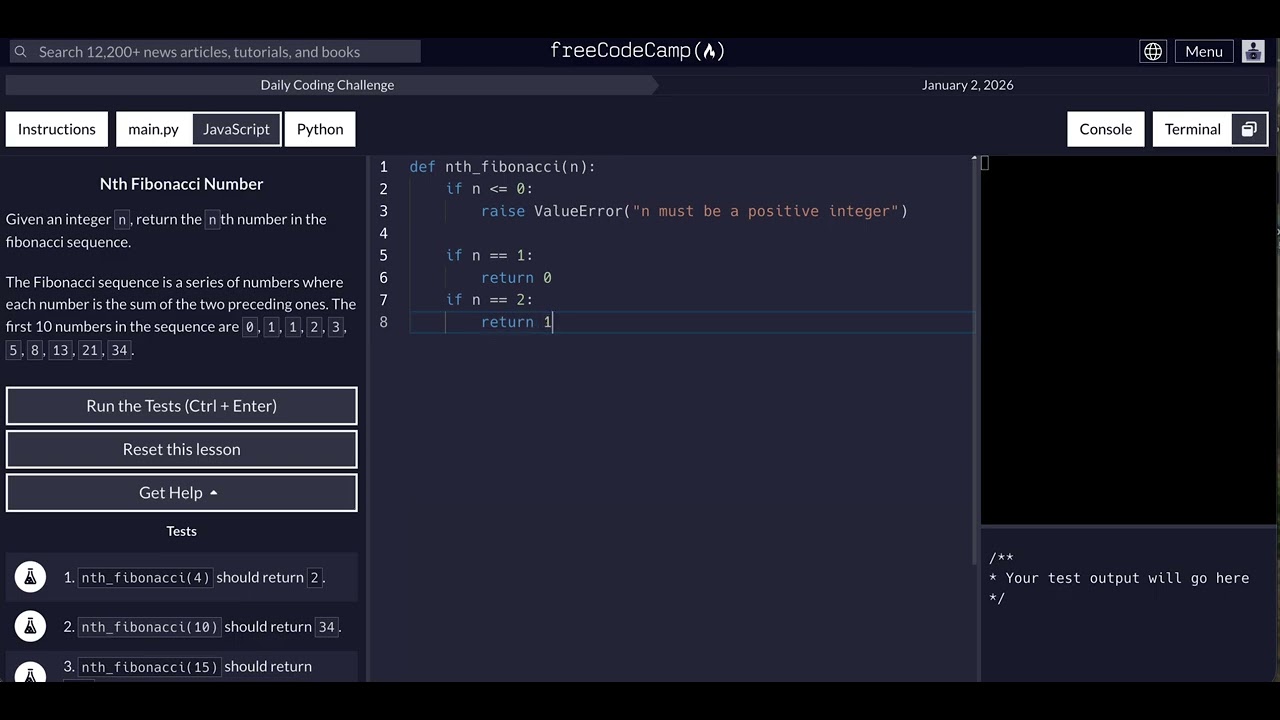The image size is (1280, 720).
Task: Click Reset this lesson
Action: click(x=181, y=449)
